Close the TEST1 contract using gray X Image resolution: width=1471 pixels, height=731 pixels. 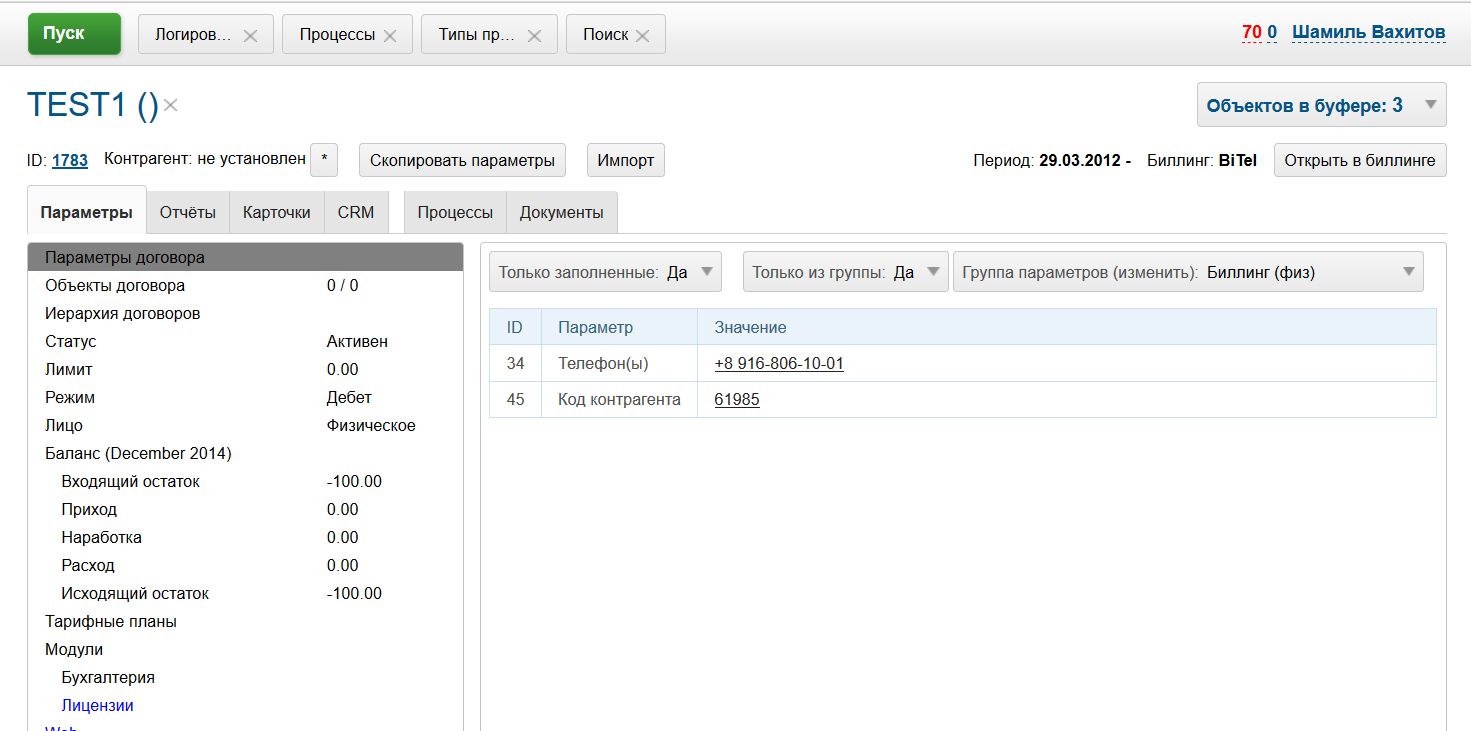pos(171,105)
